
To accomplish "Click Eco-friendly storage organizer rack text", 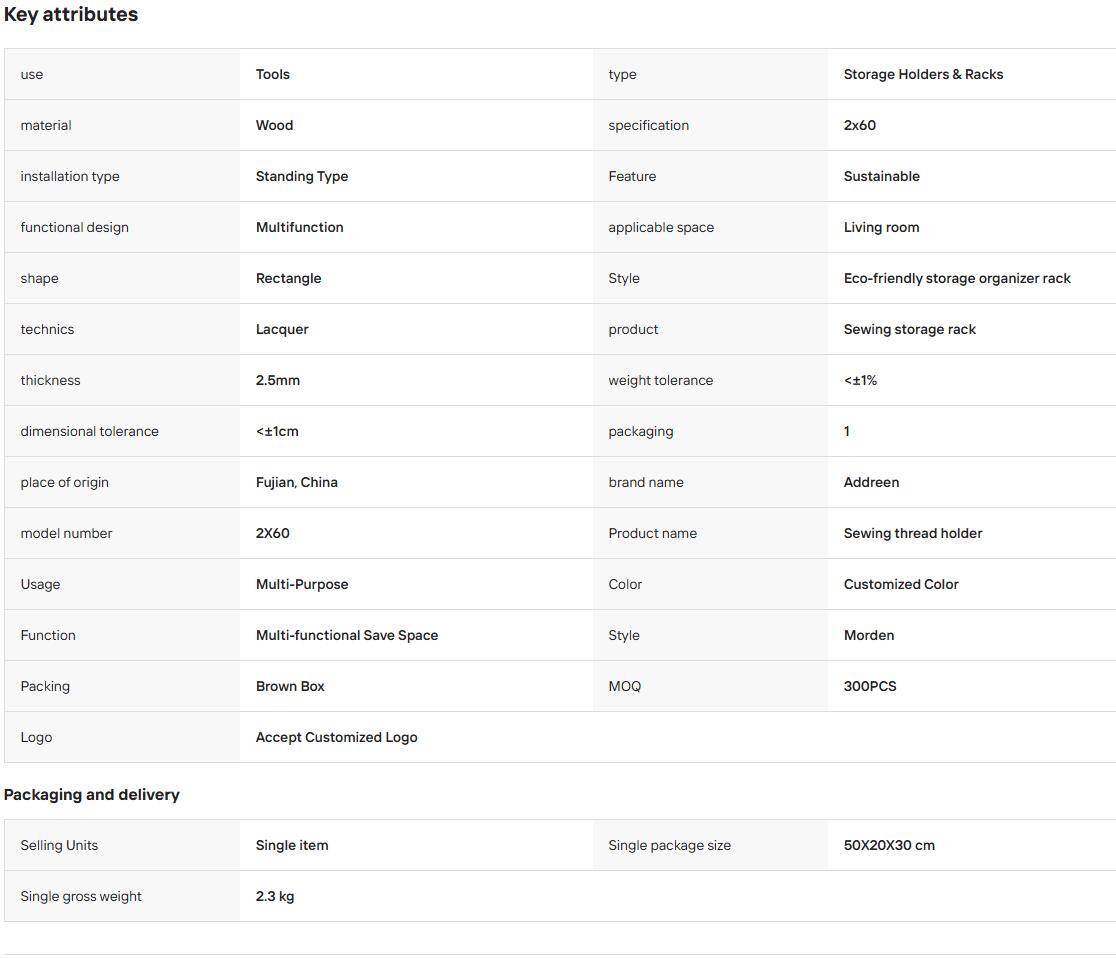I will click(957, 278).
